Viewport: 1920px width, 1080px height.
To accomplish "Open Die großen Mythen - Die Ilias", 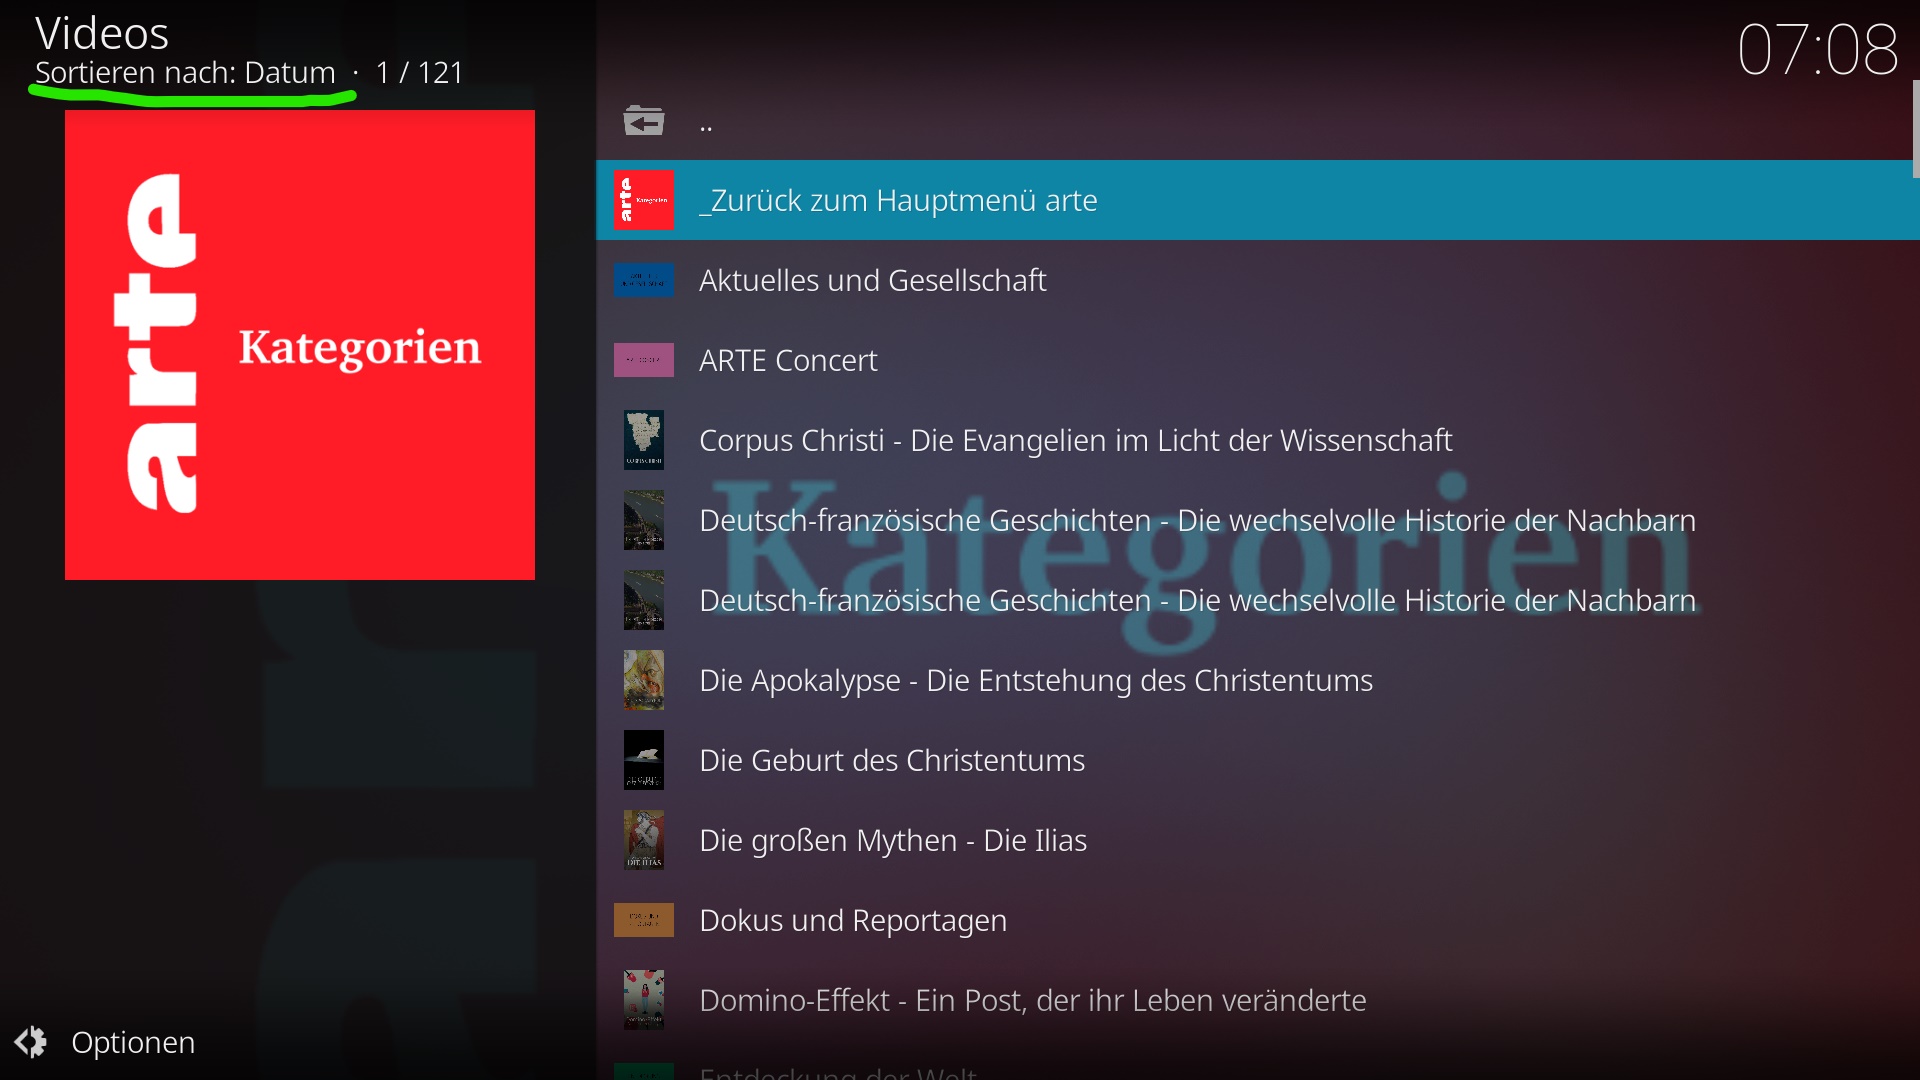I will tap(1257, 840).
